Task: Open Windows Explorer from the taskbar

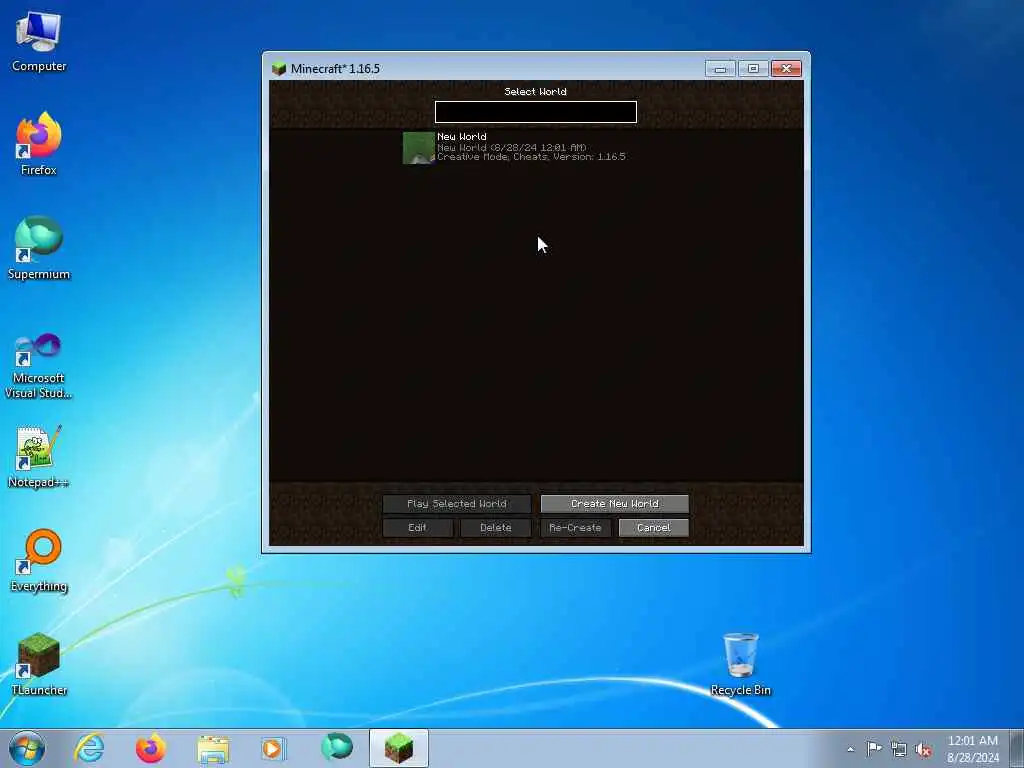Action: pos(213,748)
